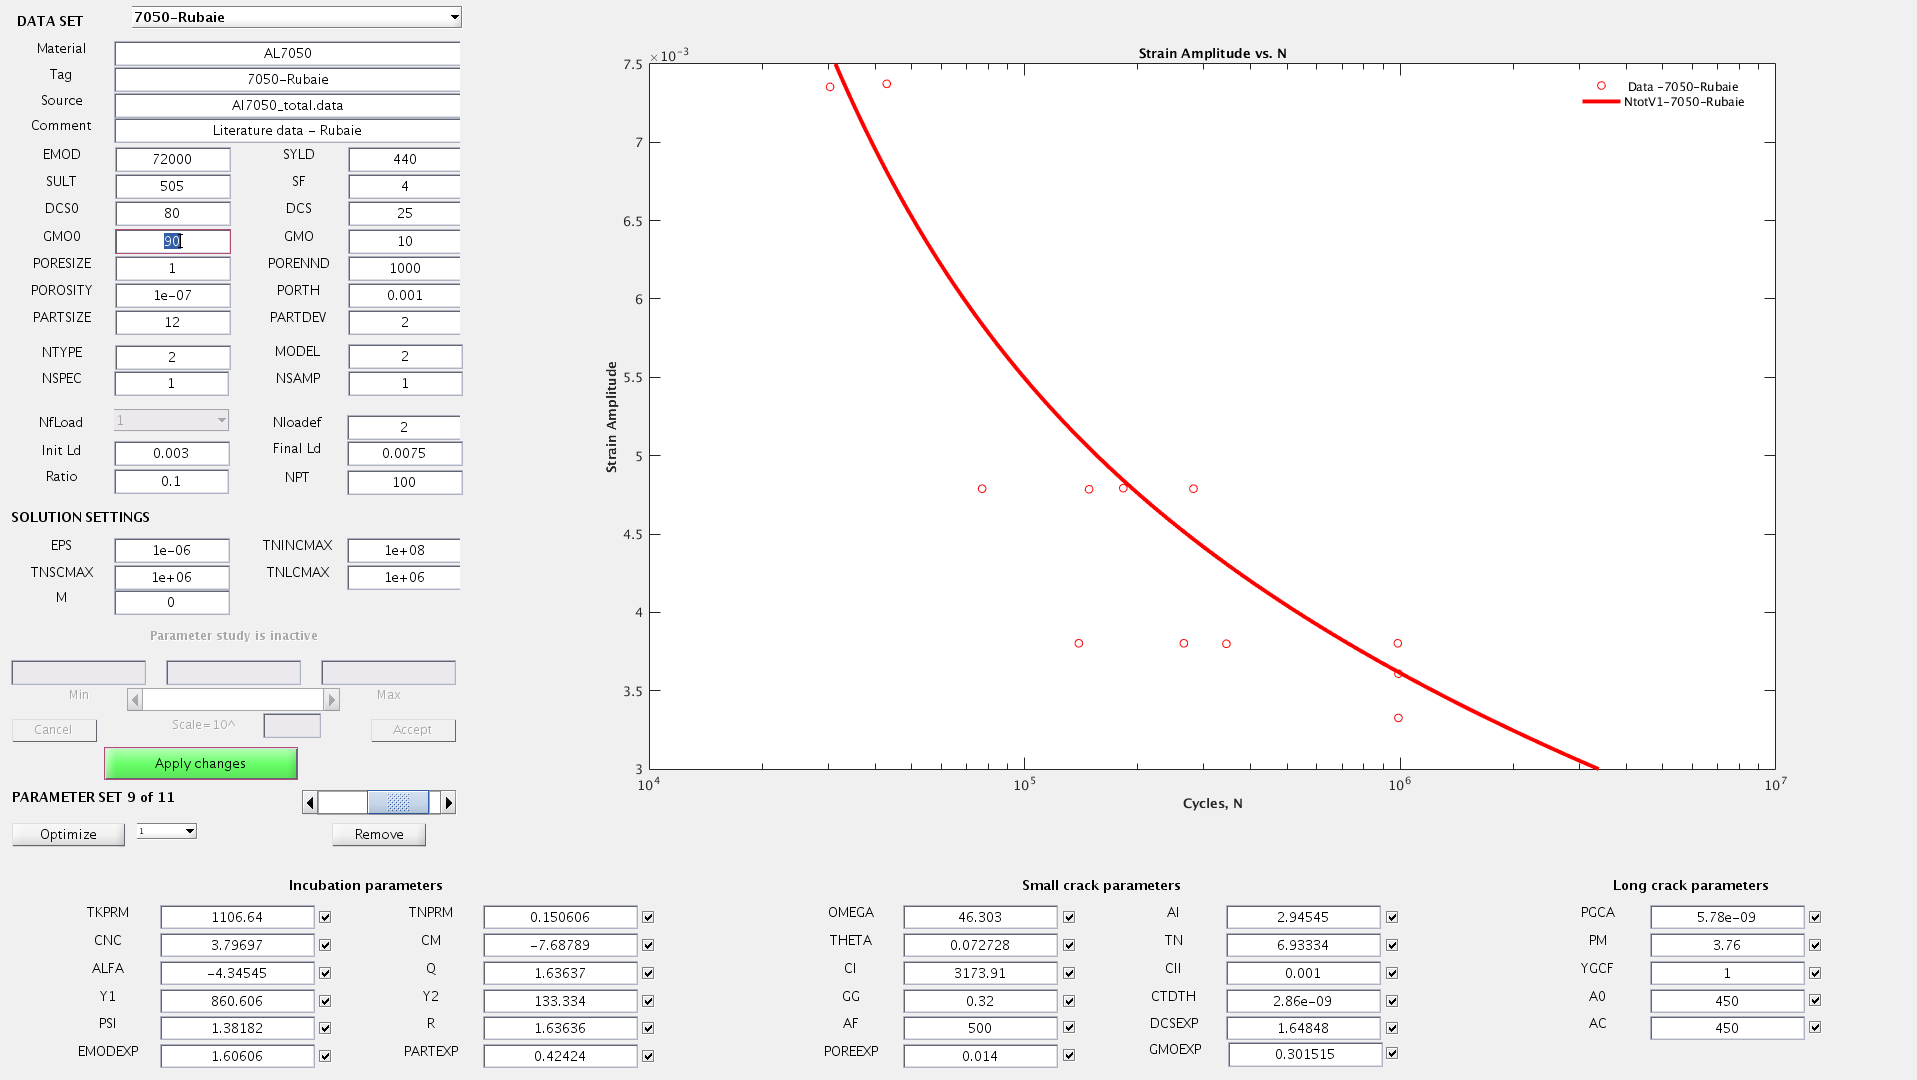Click the Optimize button
This screenshot has width=1917, height=1080.
click(x=68, y=834)
